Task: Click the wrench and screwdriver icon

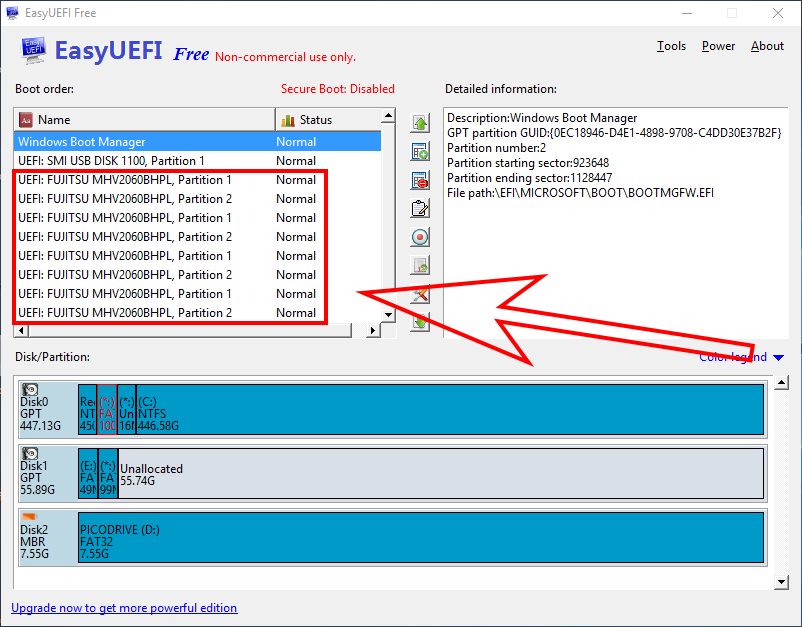Action: pos(420,294)
